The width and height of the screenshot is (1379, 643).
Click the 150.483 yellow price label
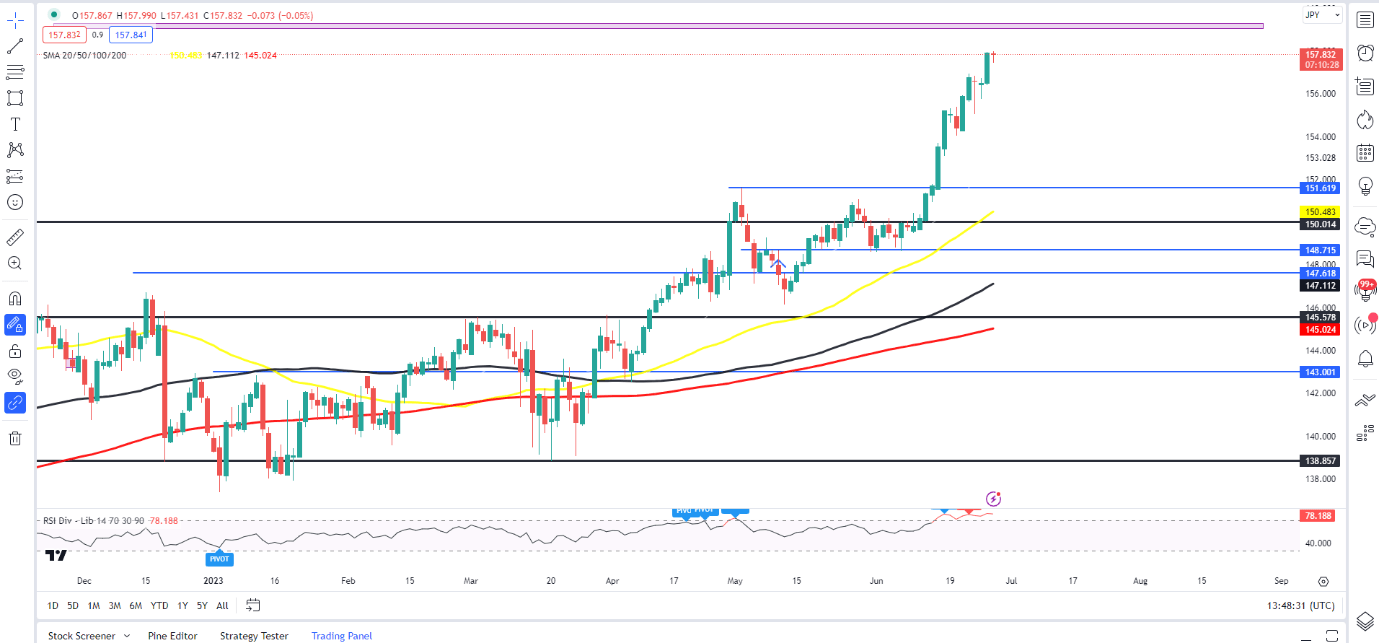coord(1321,212)
